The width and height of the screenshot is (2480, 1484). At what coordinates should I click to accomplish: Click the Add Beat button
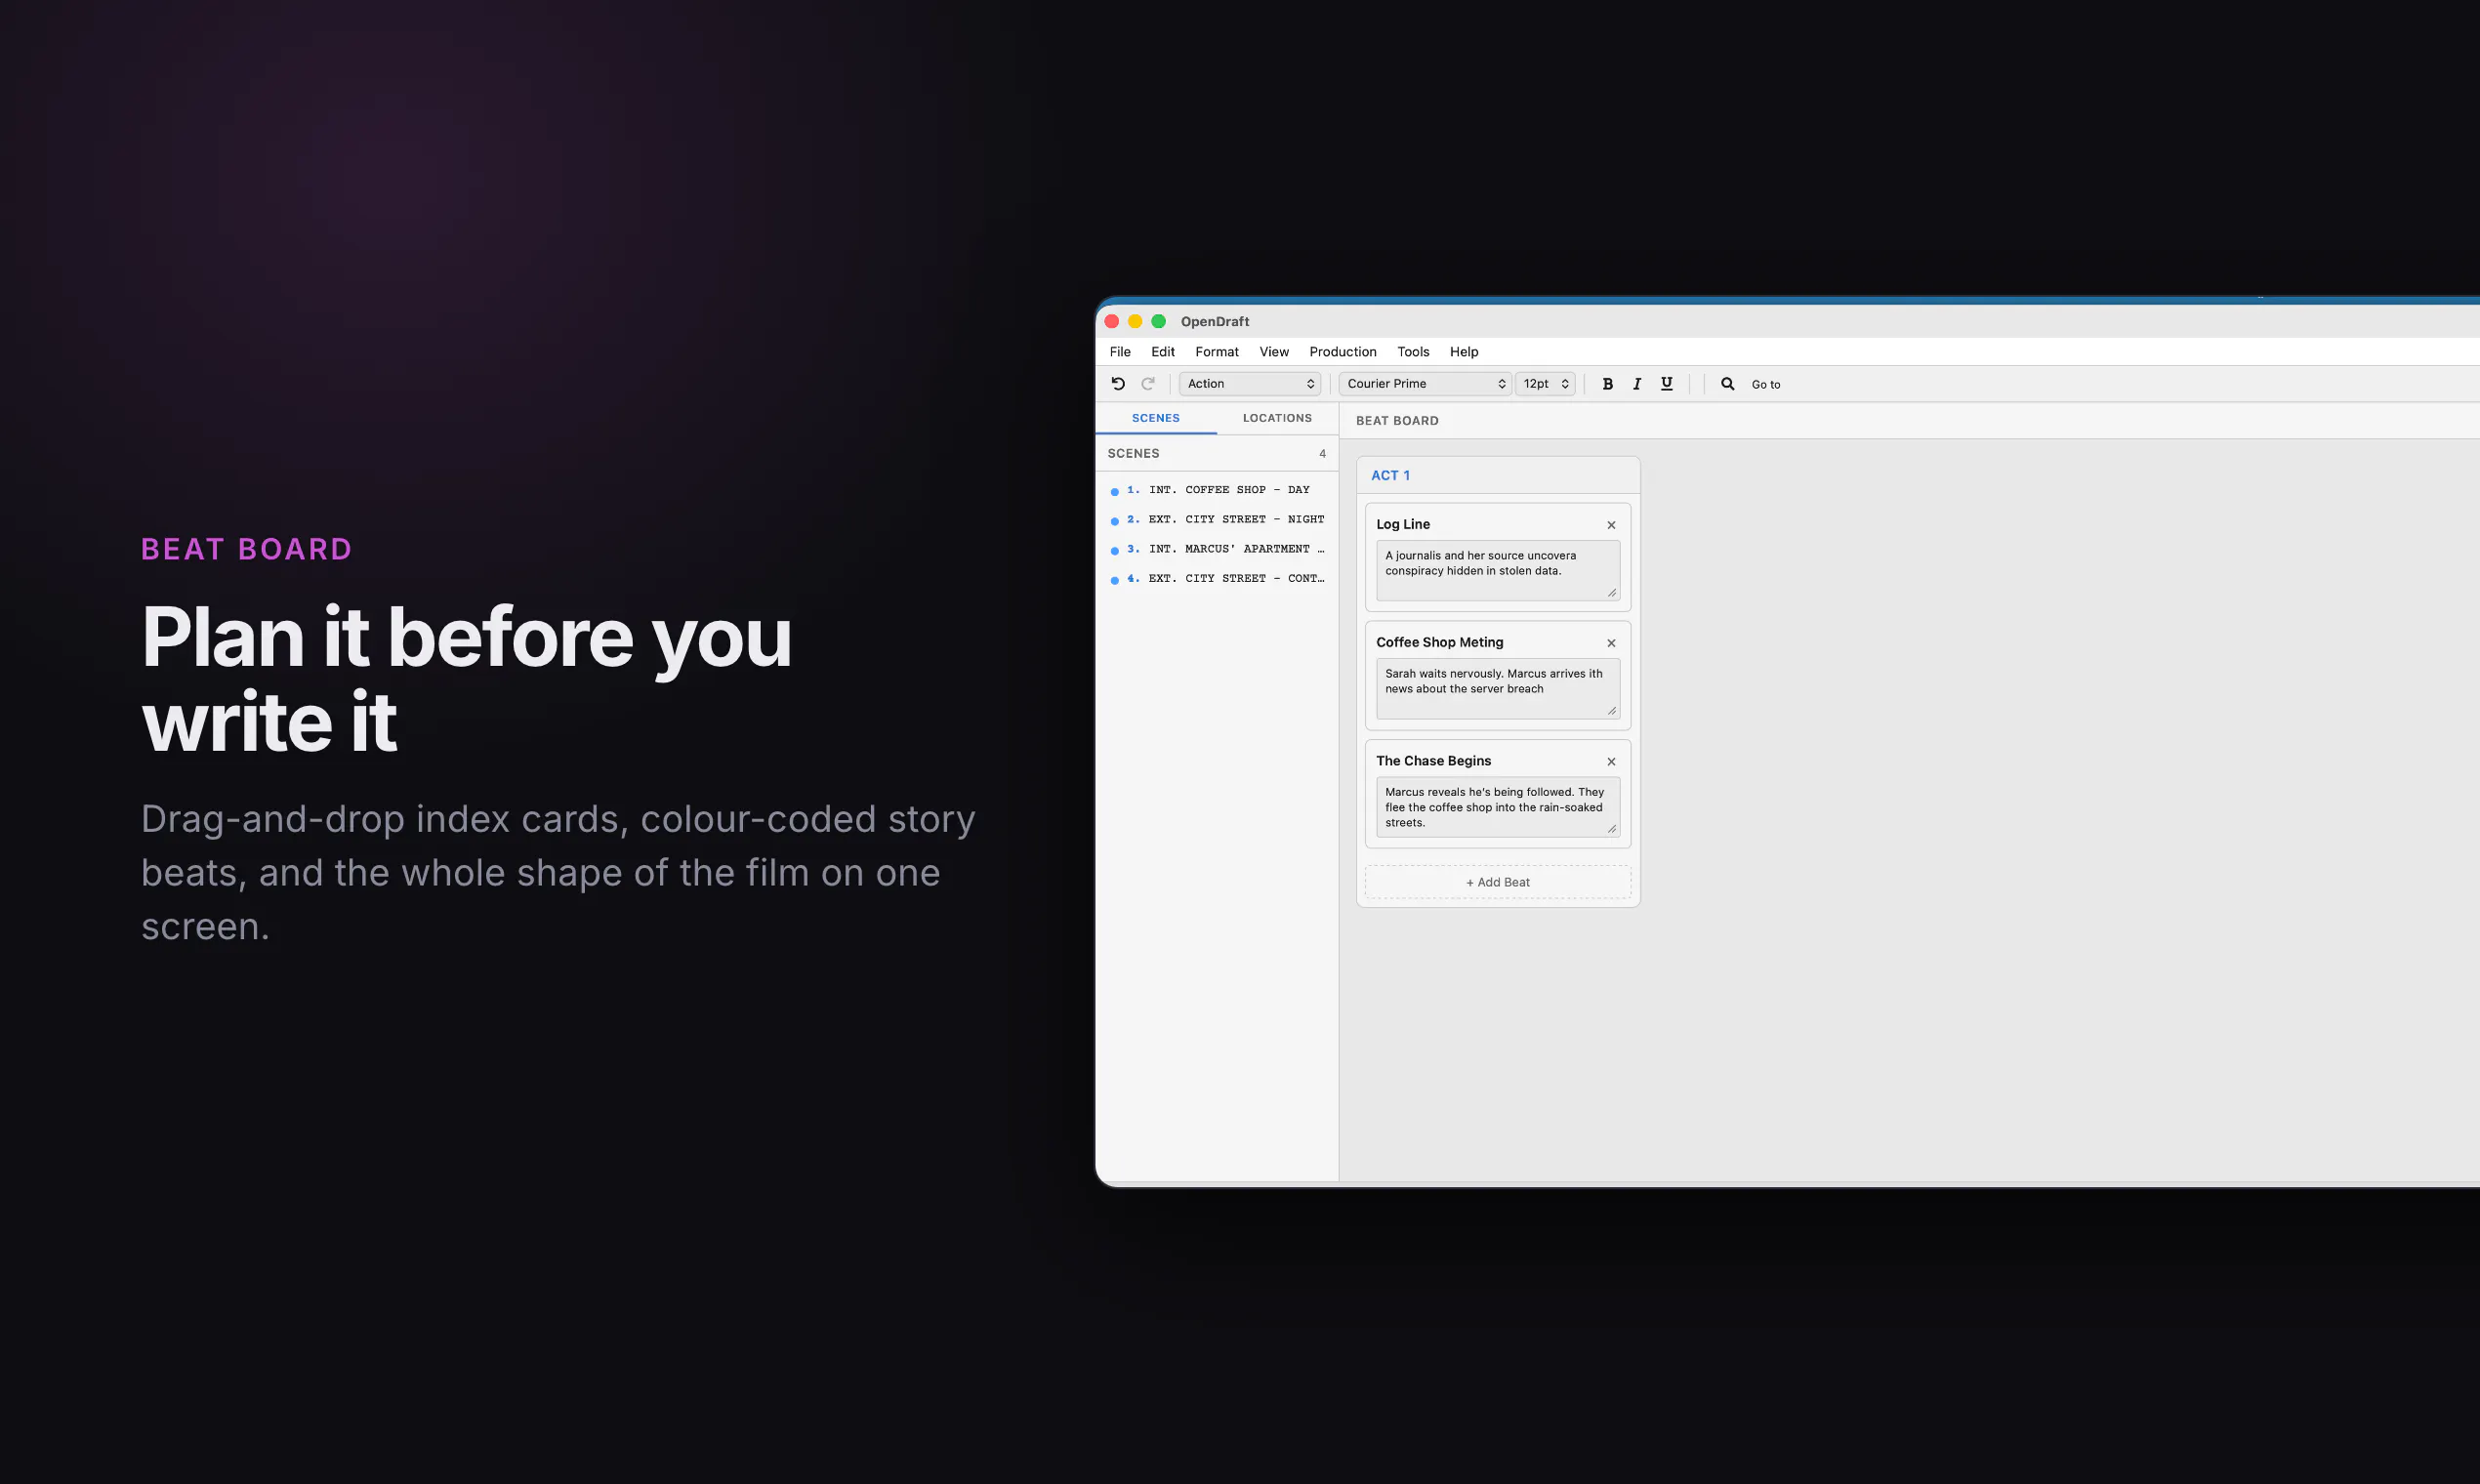coord(1498,882)
